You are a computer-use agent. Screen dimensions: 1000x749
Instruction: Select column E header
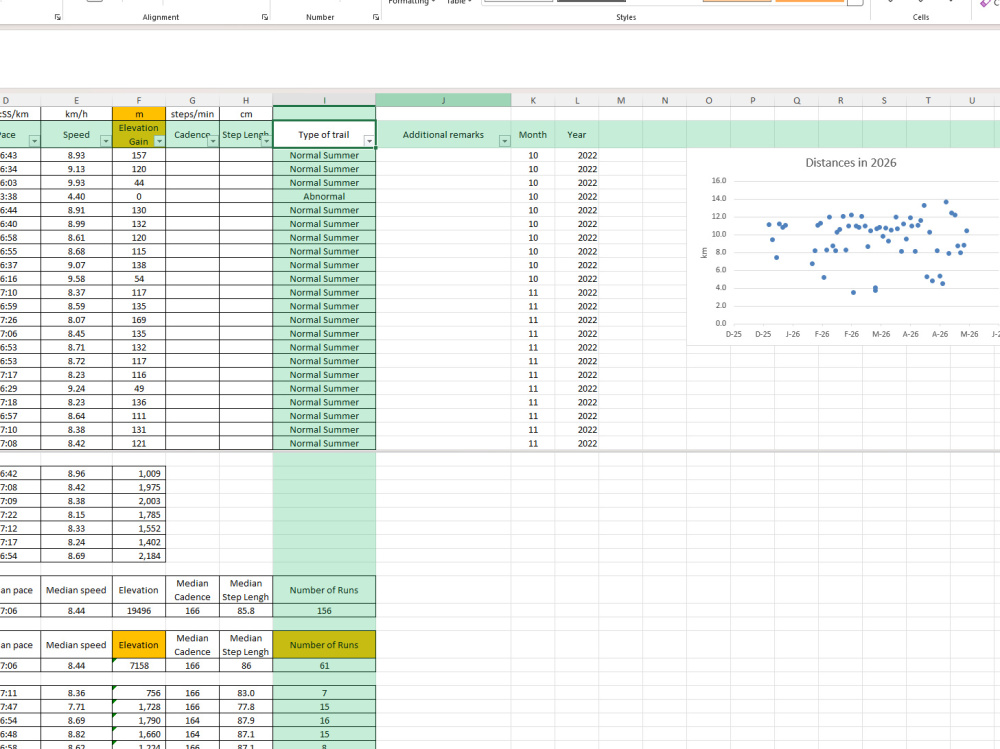coord(77,100)
